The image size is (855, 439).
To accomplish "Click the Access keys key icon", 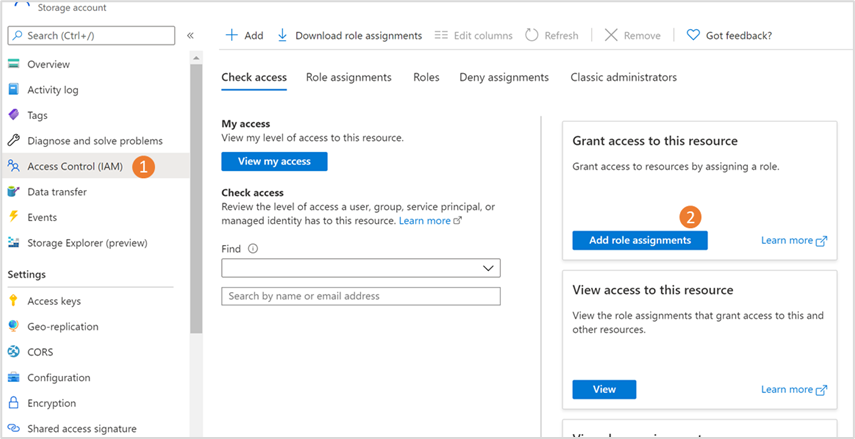I will 14,301.
